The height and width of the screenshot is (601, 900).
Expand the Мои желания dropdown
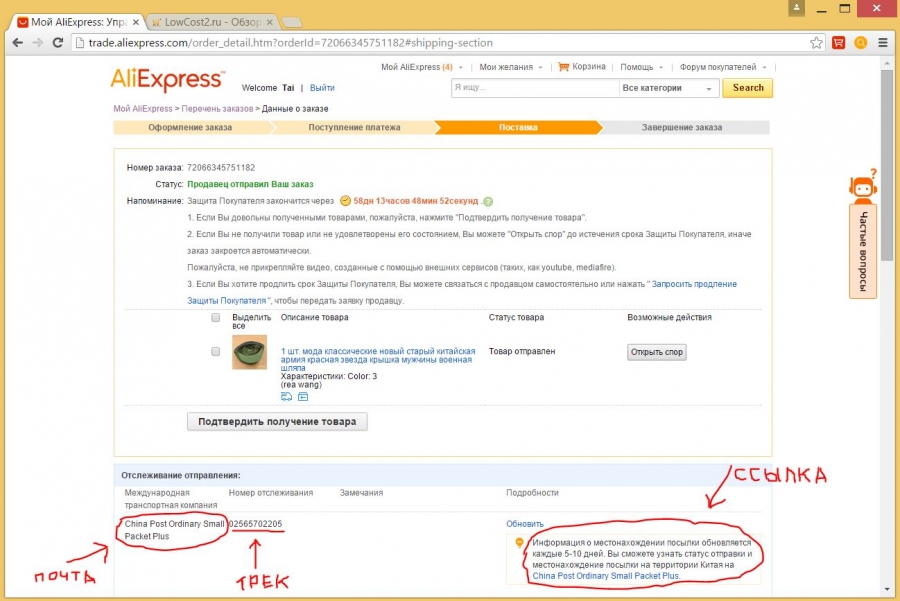(540, 68)
